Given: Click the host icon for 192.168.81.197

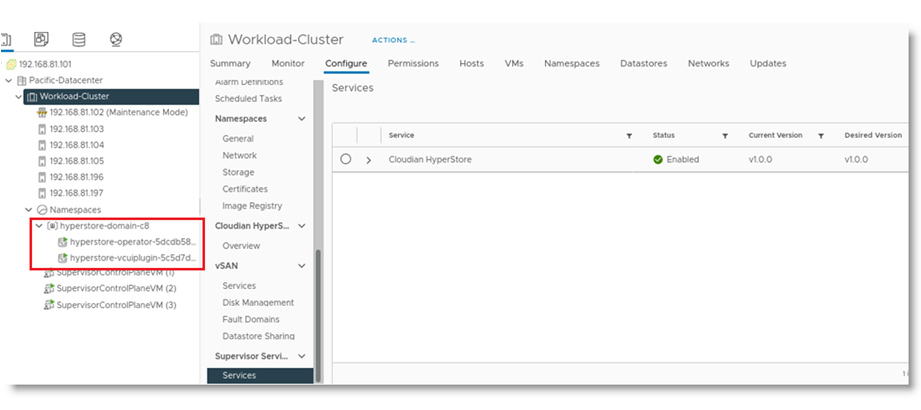Looking at the screenshot, I should [42, 193].
